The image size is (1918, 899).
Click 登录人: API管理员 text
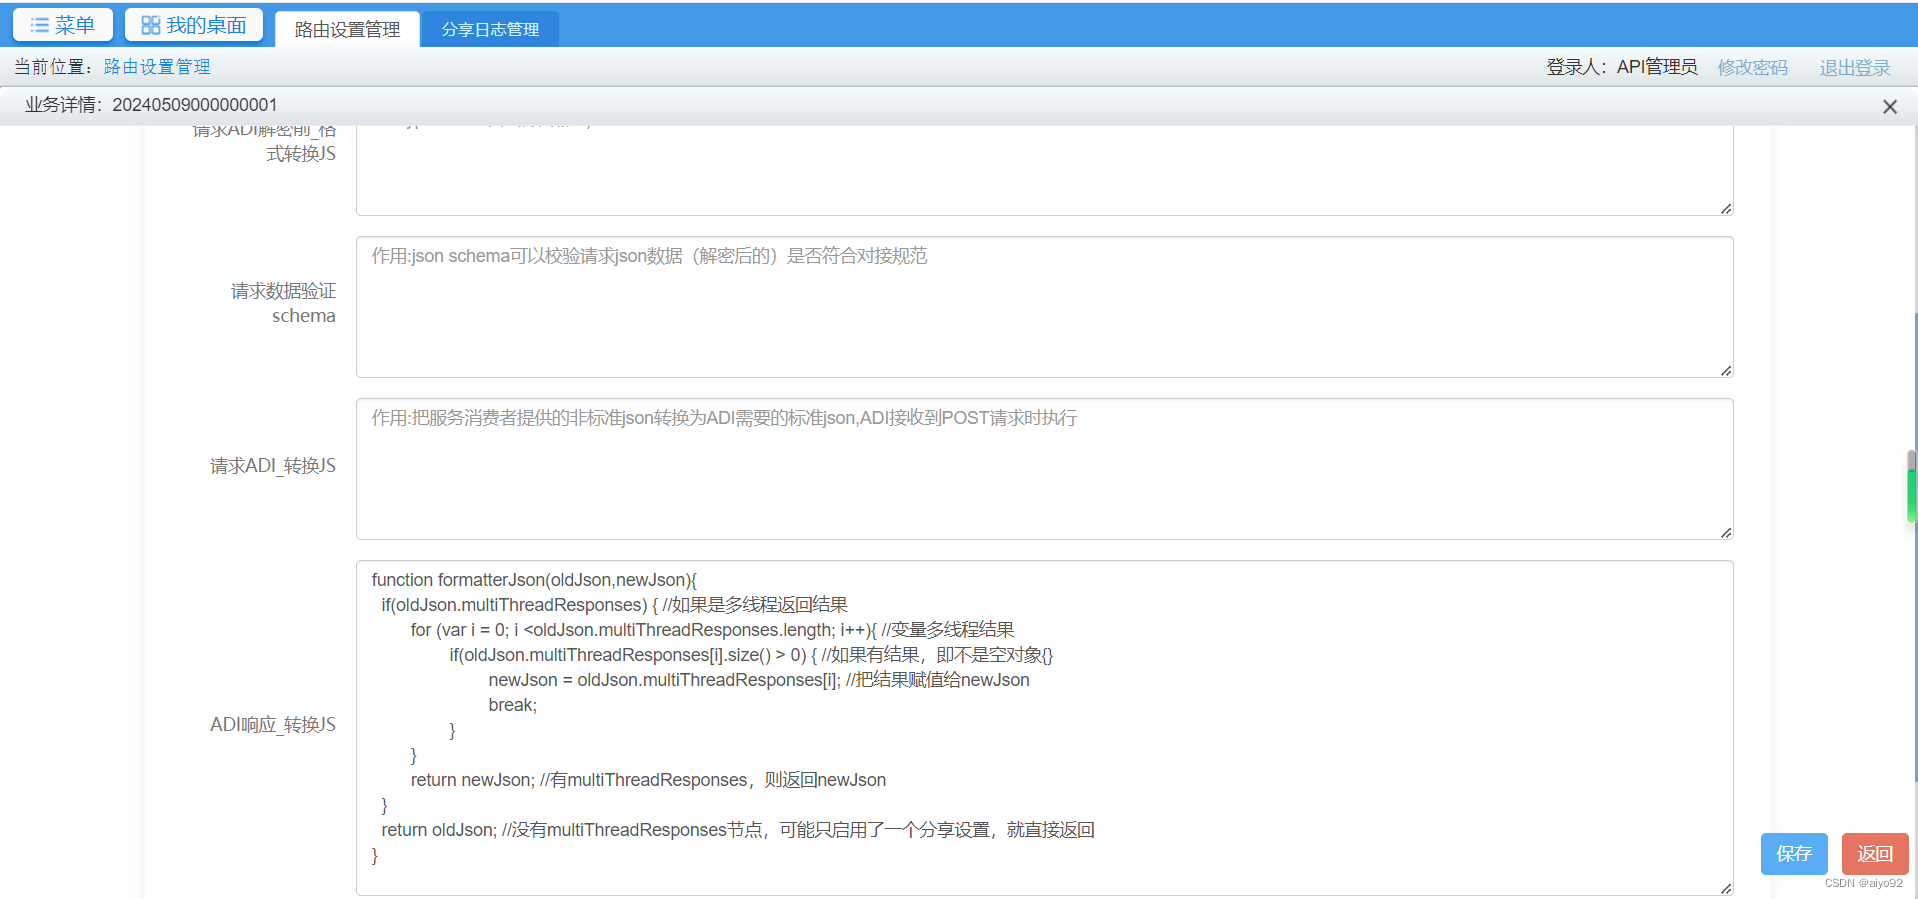[x=1621, y=67]
